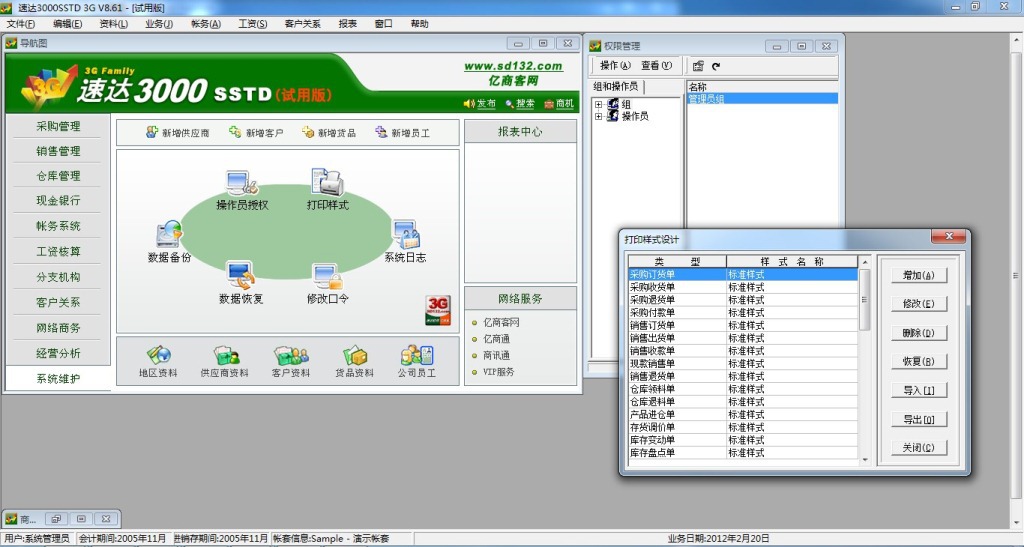Click scroll down arrow in print style list
The image size is (1024, 547).
coord(865,460)
